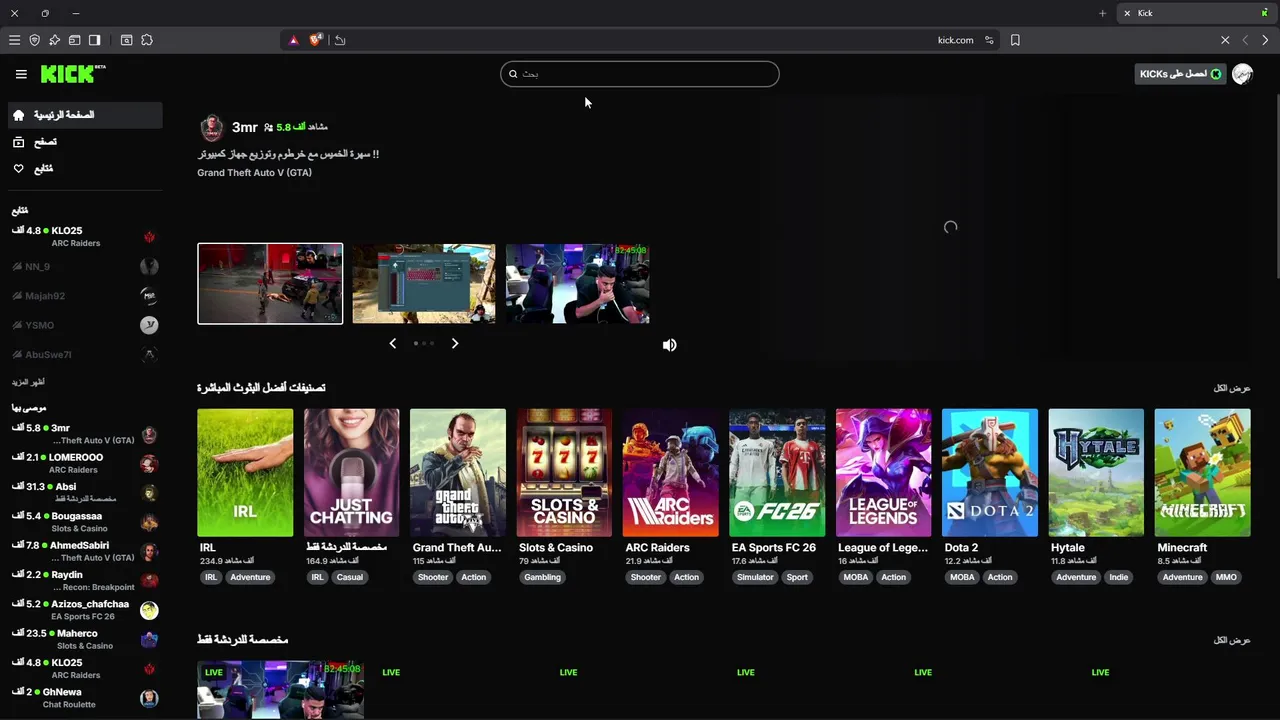Image resolution: width=1280 pixels, height=720 pixels.
Task: Click Indie tag under Hytale
Action: click(1118, 577)
